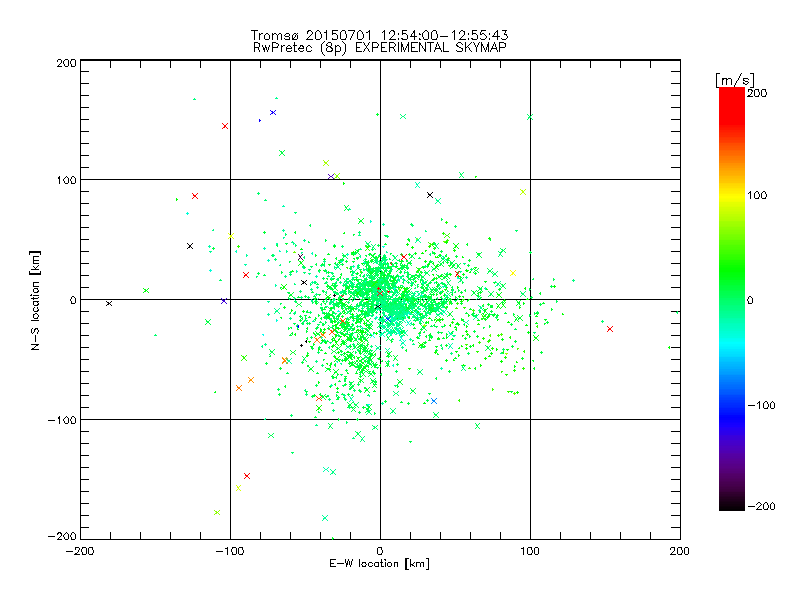Click the '-100' tick label on the N-S axis
The image size is (800, 600).
pyautogui.click(x=62, y=420)
